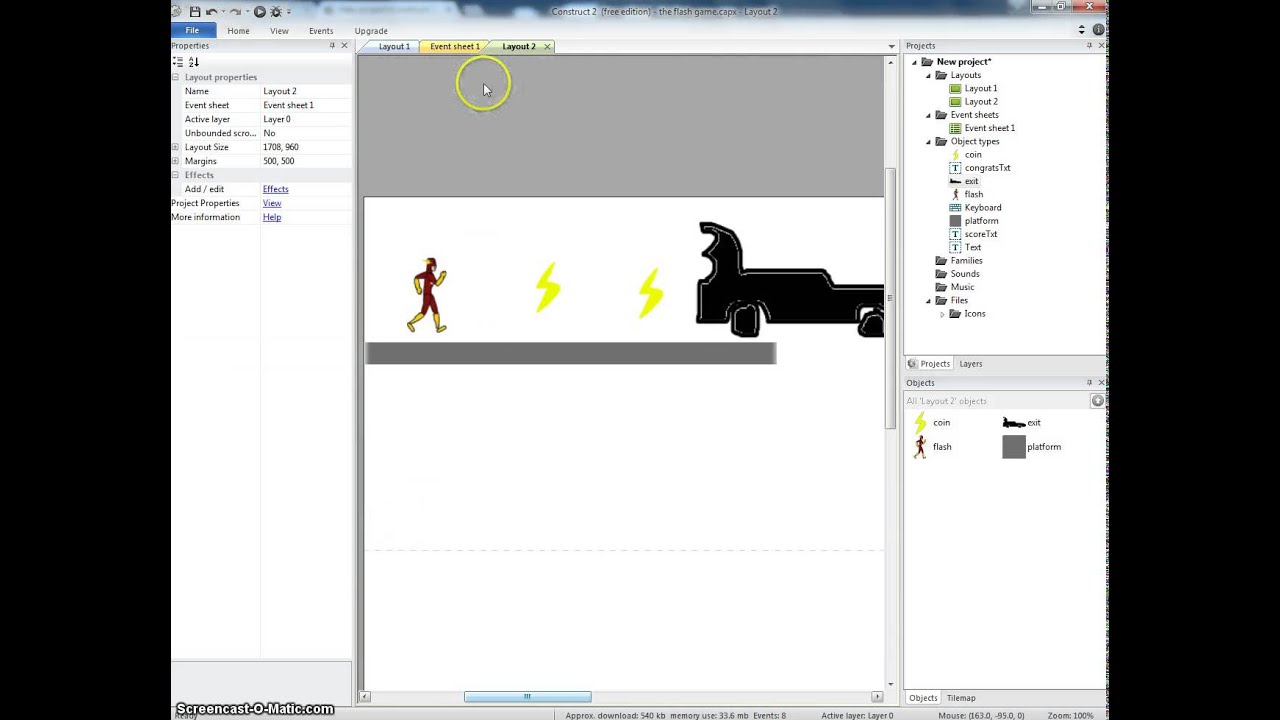This screenshot has width=1280, height=720.
Task: Switch to the Layout 1 tab
Action: 394,46
